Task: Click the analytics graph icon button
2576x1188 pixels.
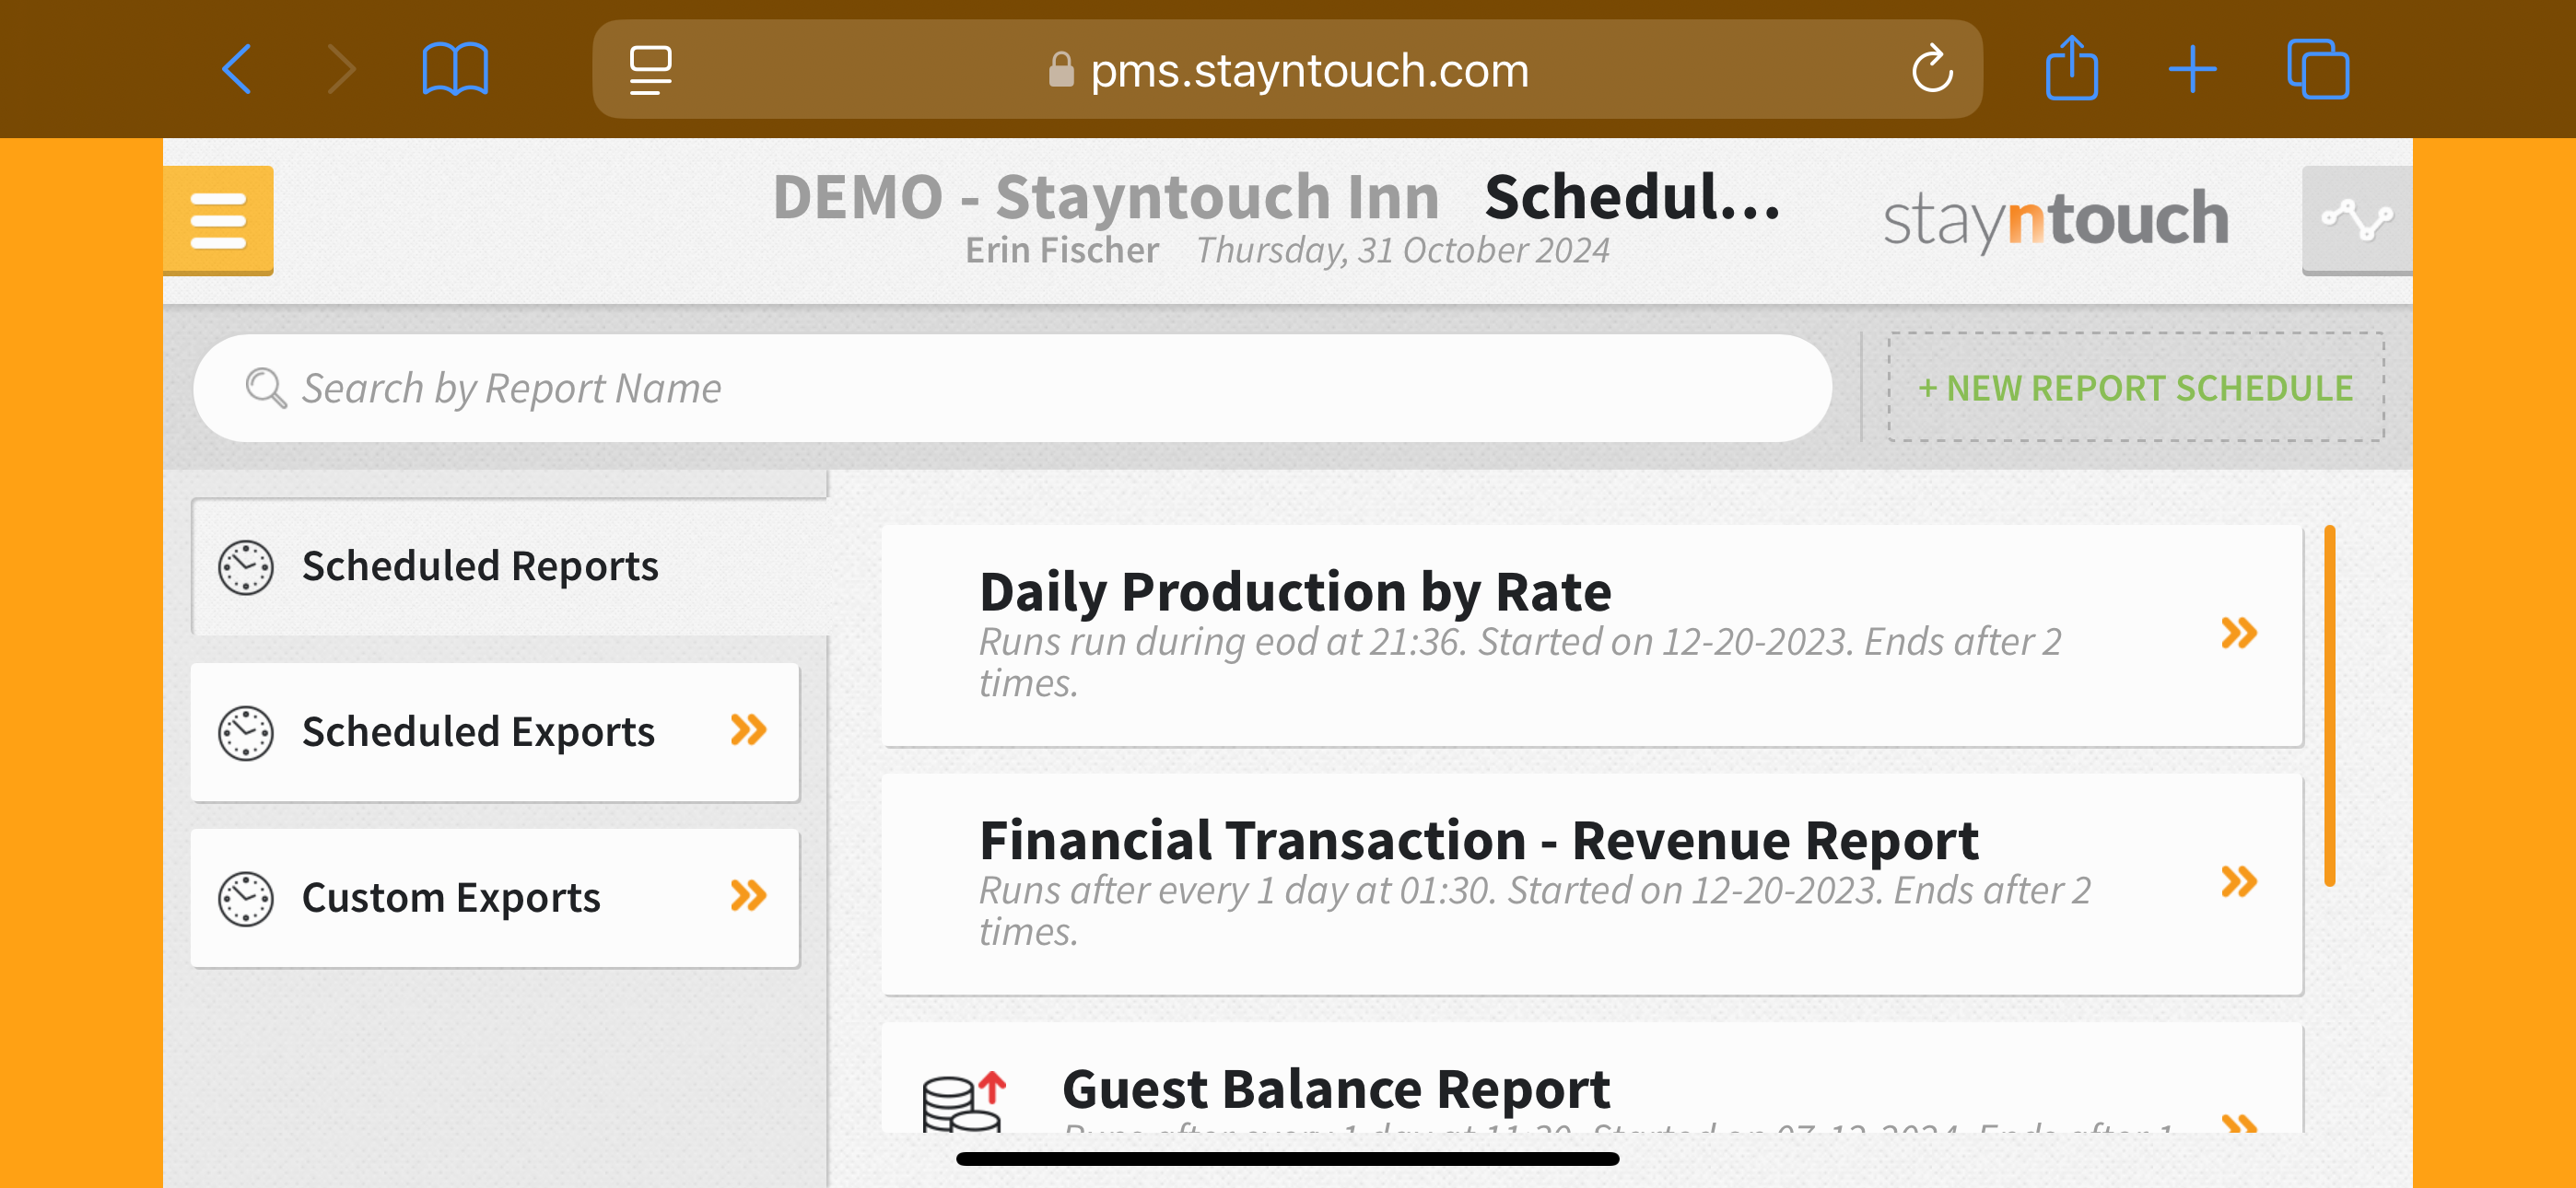Action: [2356, 220]
